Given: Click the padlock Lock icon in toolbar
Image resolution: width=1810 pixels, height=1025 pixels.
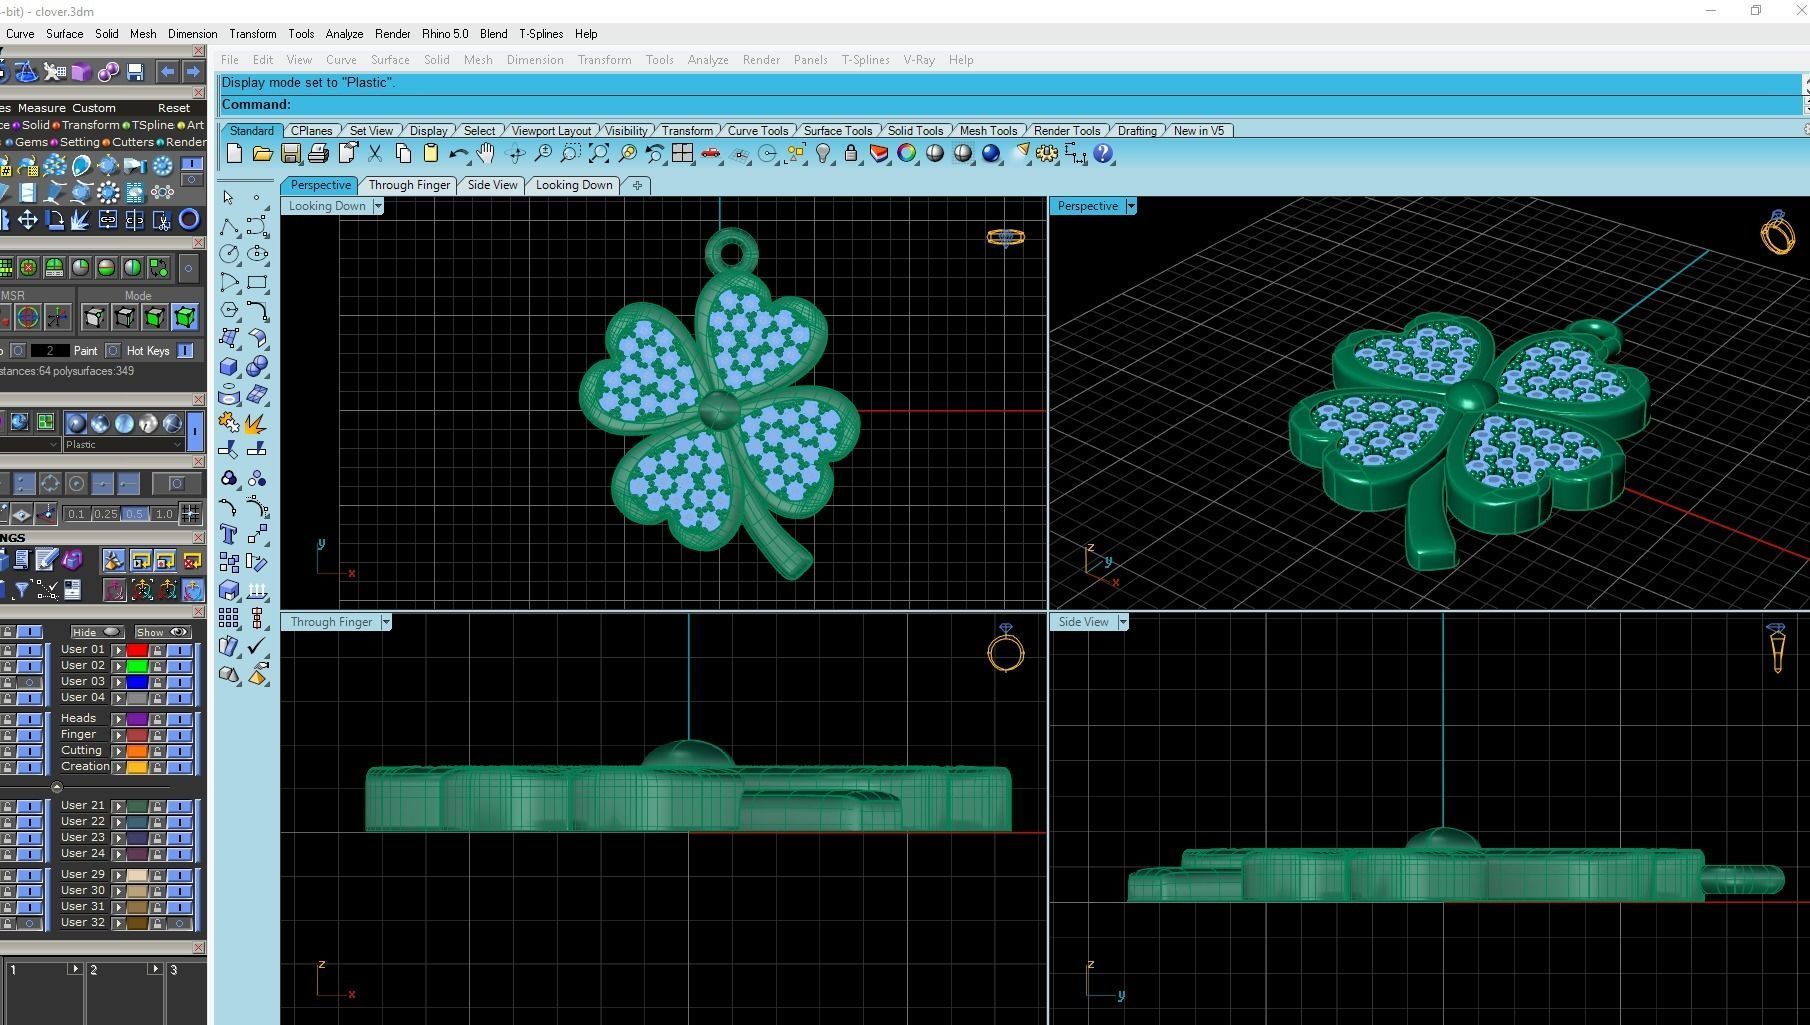Looking at the screenshot, I should pyautogui.click(x=851, y=154).
